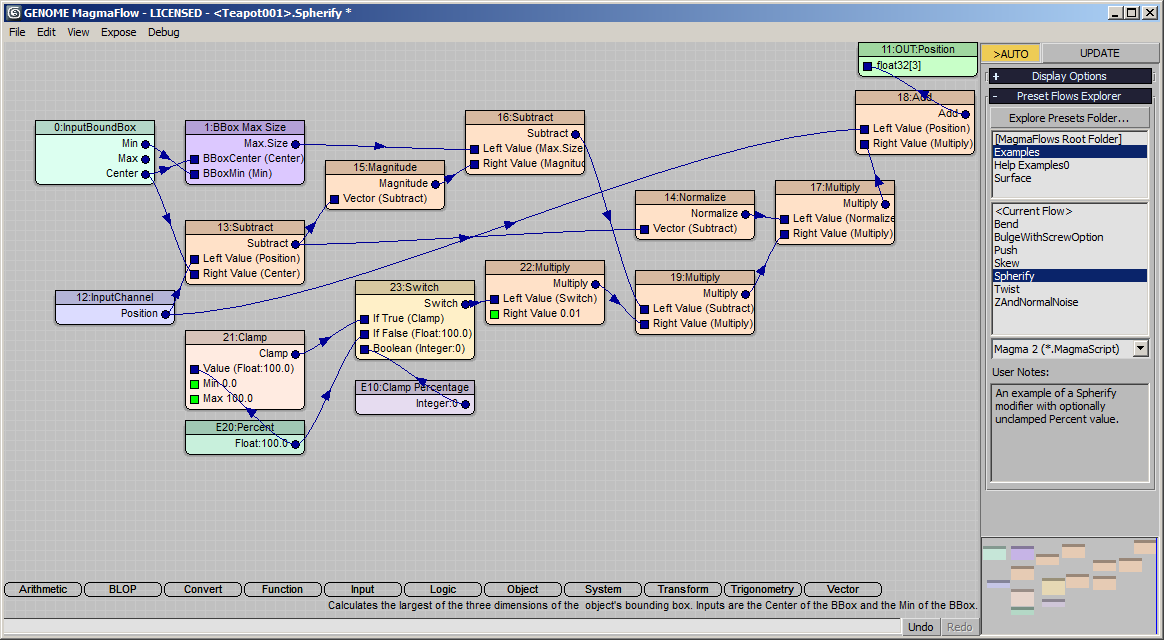Open the Trigonometry node category

762,590
